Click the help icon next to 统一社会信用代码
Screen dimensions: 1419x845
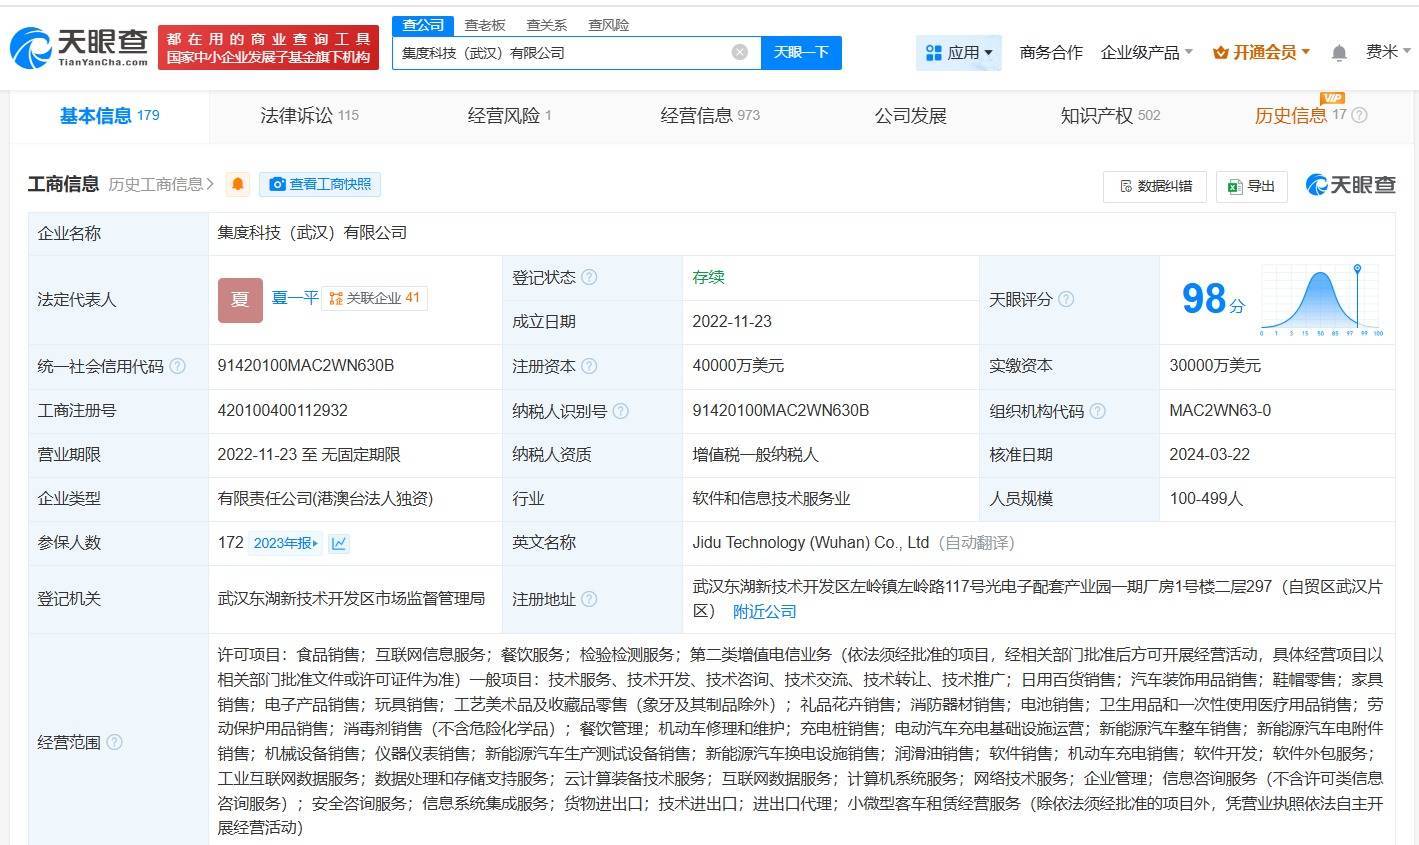pyautogui.click(x=177, y=366)
